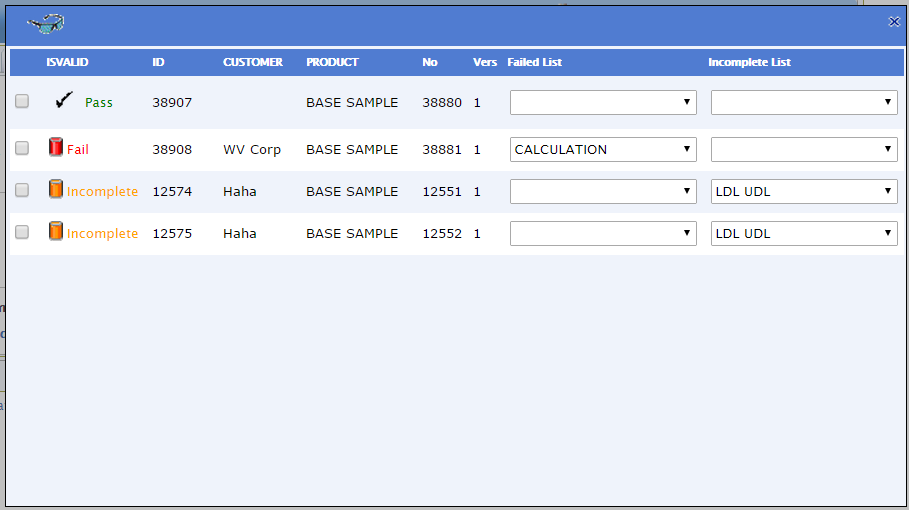Enable the checkbox for row ID 12575
This screenshot has width=909, height=510.
pos(22,232)
